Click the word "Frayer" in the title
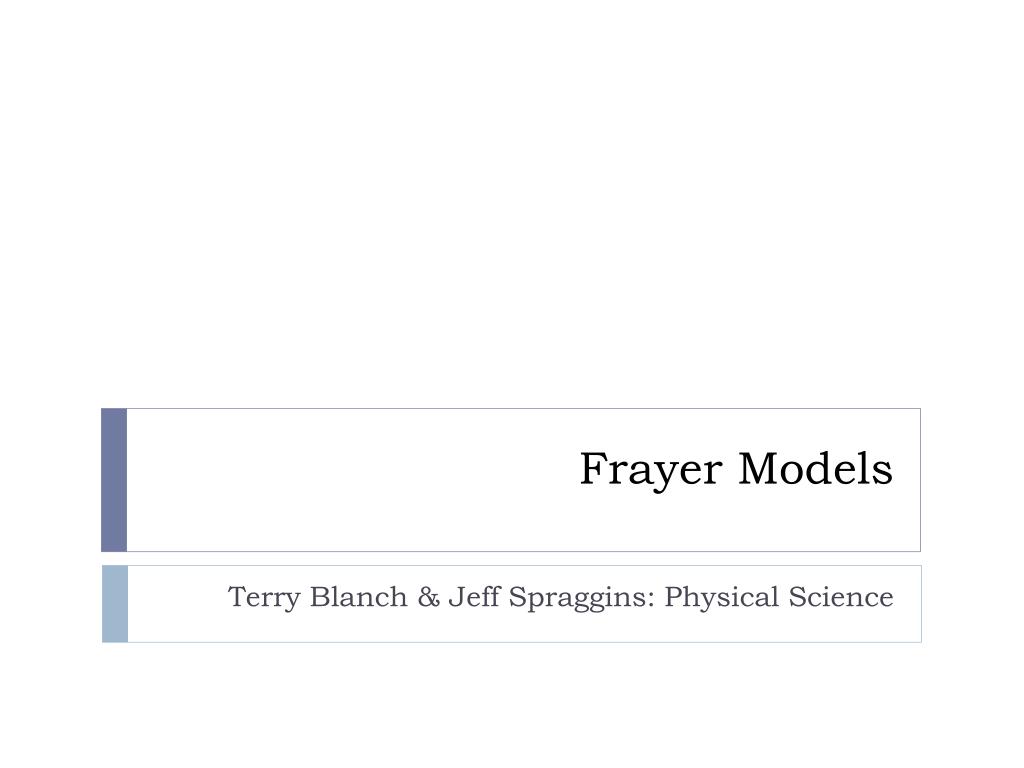The image size is (1024, 768). point(651,470)
